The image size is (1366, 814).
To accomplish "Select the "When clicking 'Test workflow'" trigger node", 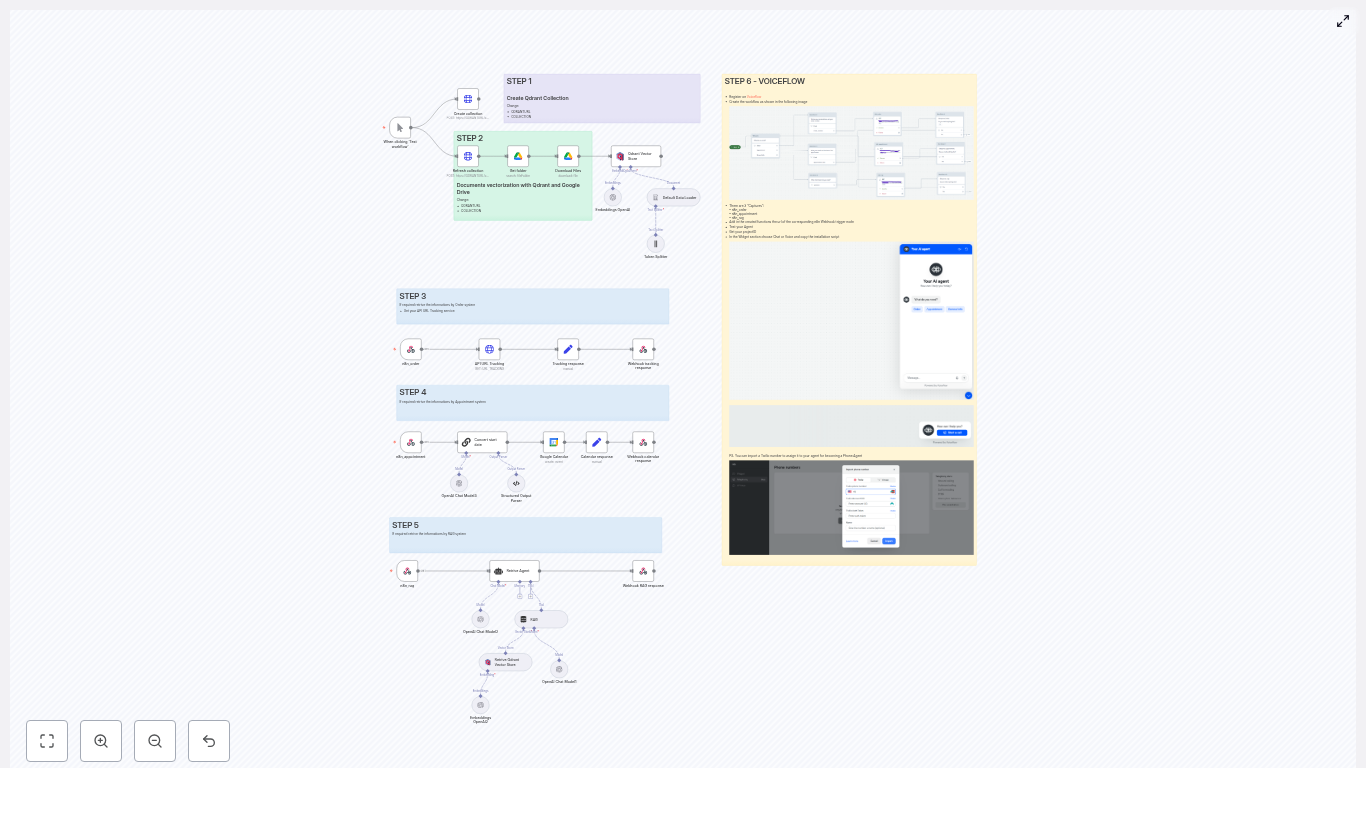I will (x=401, y=128).
